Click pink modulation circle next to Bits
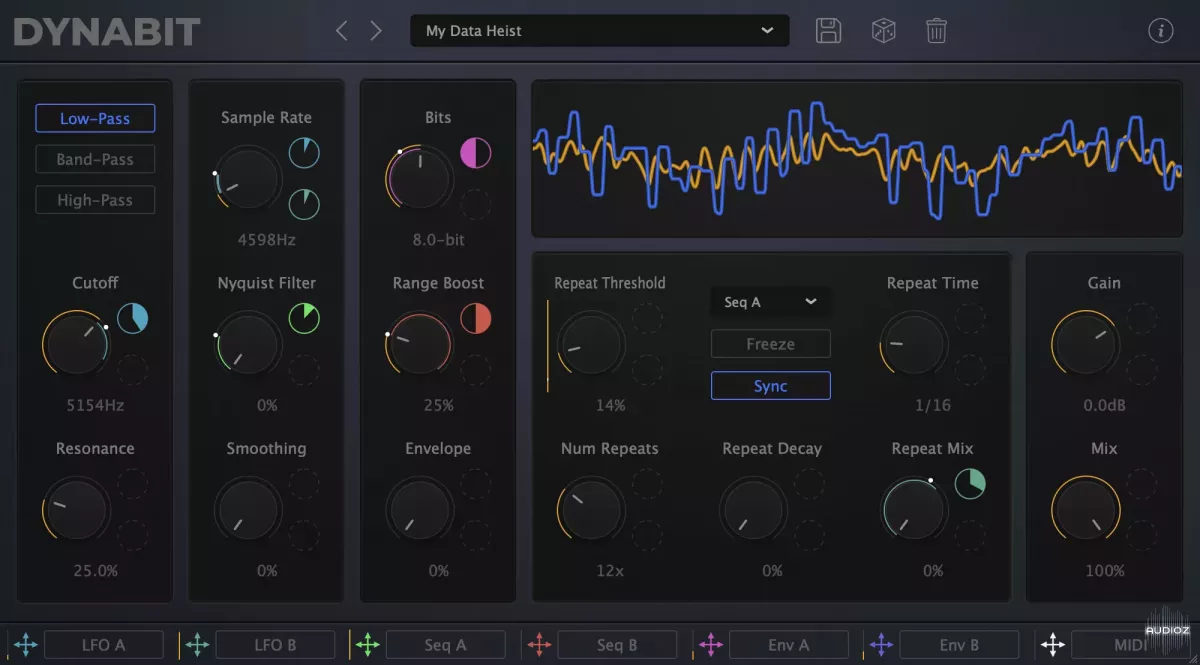This screenshot has height=665, width=1200. click(475, 153)
